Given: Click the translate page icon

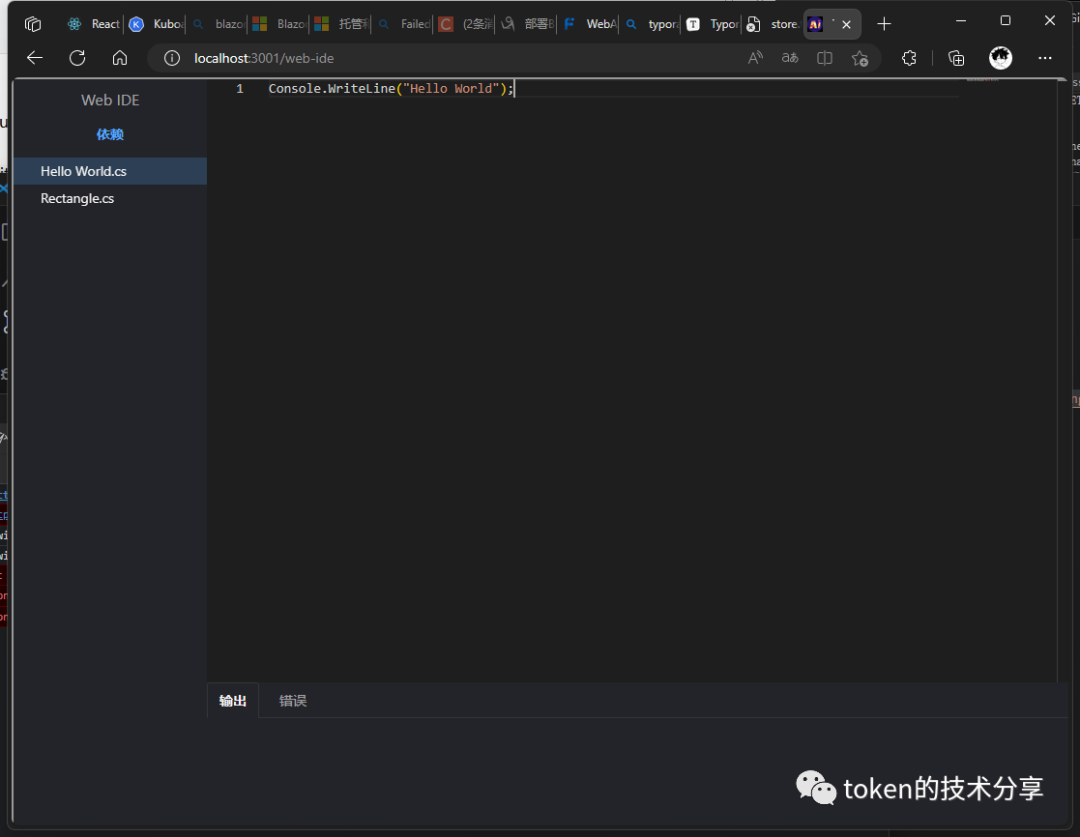Looking at the screenshot, I should click(790, 58).
